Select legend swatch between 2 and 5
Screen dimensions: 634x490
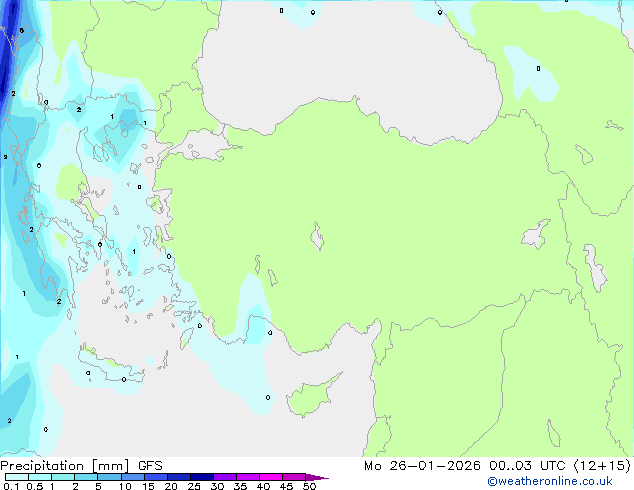tap(86, 477)
